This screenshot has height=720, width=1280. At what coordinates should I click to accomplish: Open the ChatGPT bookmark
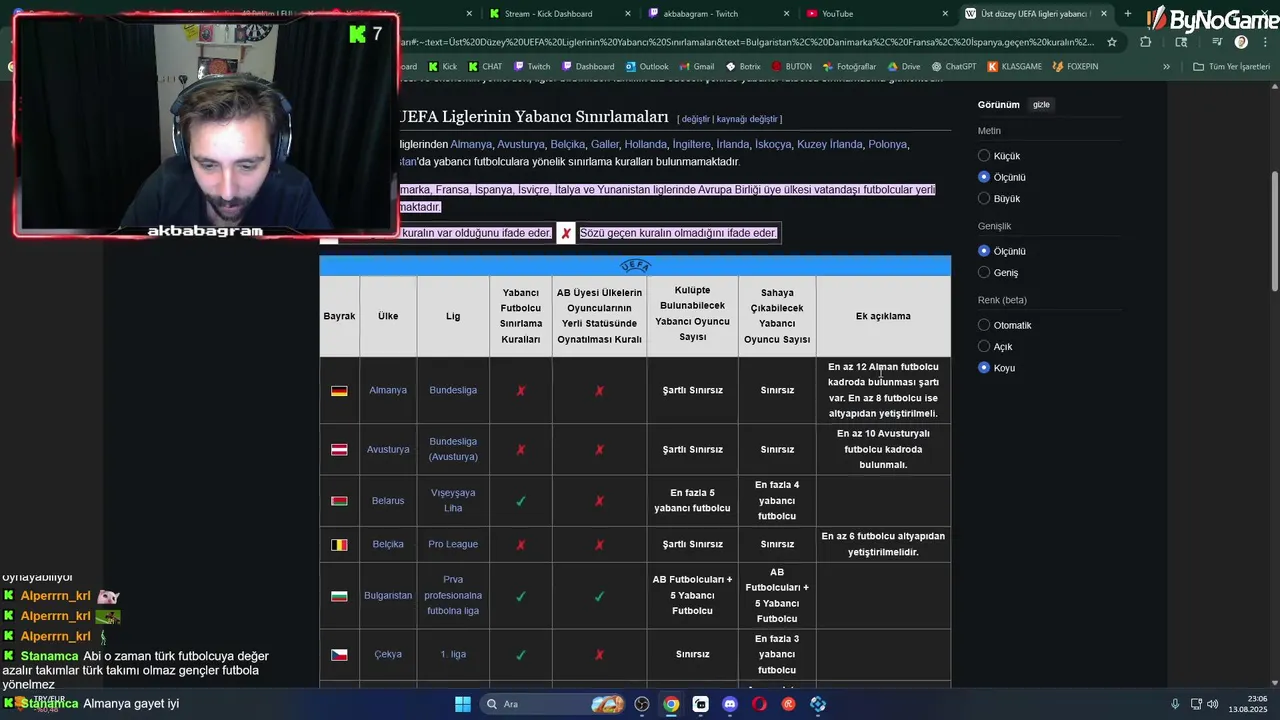click(x=954, y=67)
